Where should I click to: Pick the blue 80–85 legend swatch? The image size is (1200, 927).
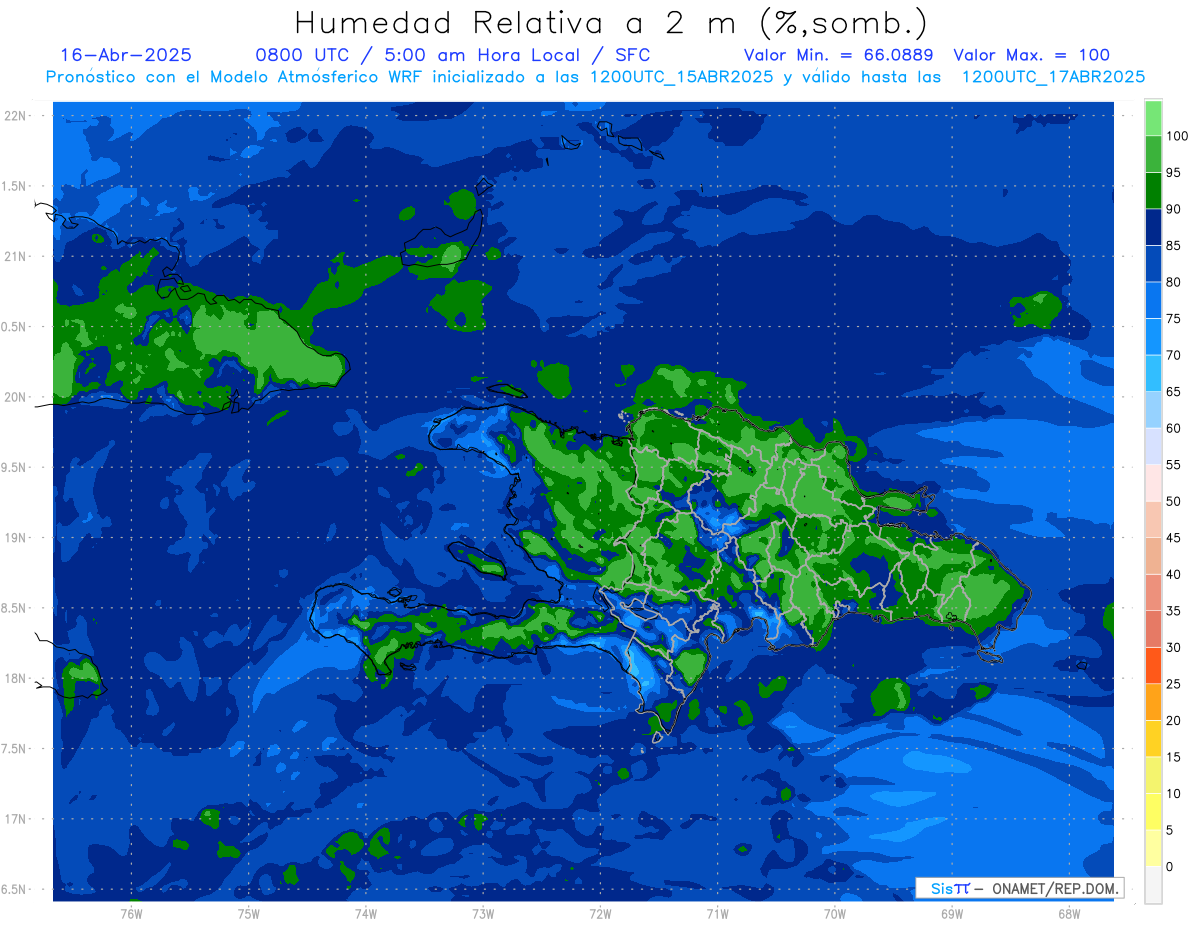pyautogui.click(x=1153, y=264)
